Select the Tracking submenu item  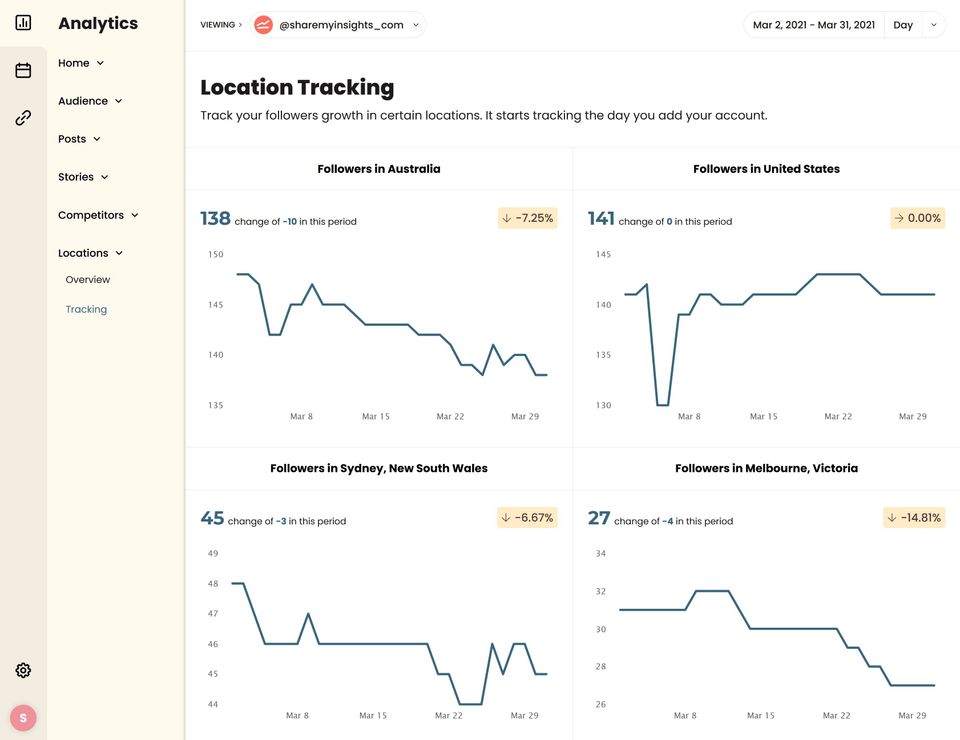(x=86, y=309)
